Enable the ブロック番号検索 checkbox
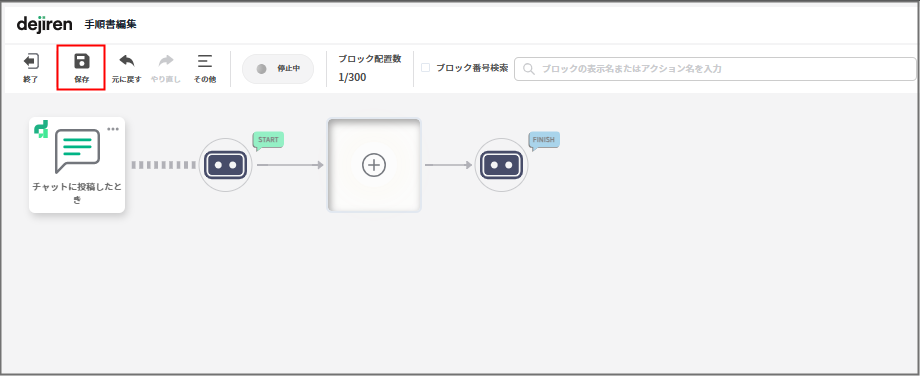920x376 pixels. pyautogui.click(x=426, y=67)
